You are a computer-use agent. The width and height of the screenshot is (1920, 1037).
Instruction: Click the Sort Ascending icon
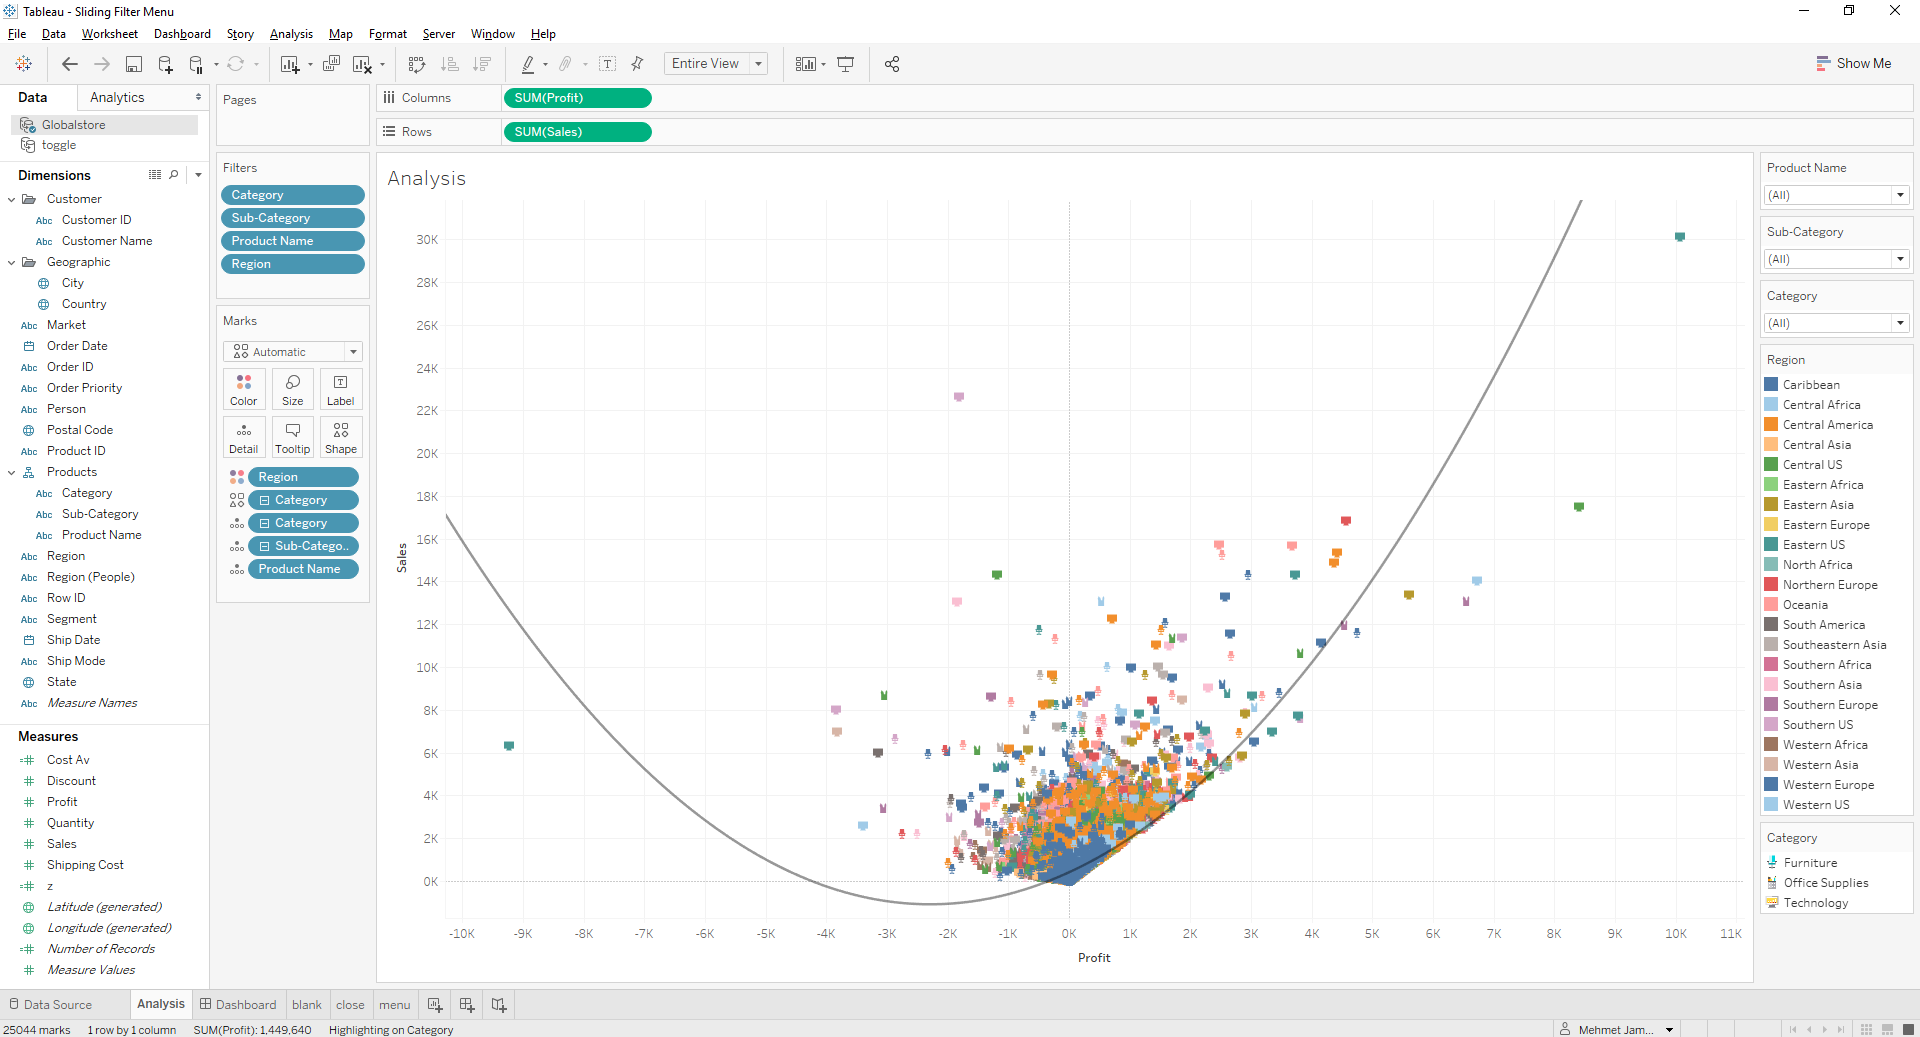point(450,64)
